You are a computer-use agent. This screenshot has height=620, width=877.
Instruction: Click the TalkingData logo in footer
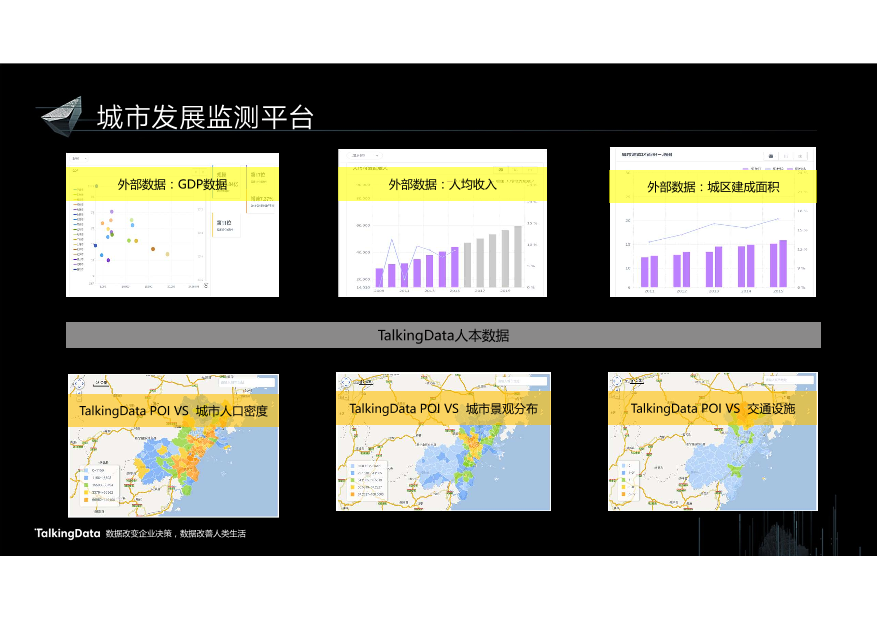coord(68,533)
